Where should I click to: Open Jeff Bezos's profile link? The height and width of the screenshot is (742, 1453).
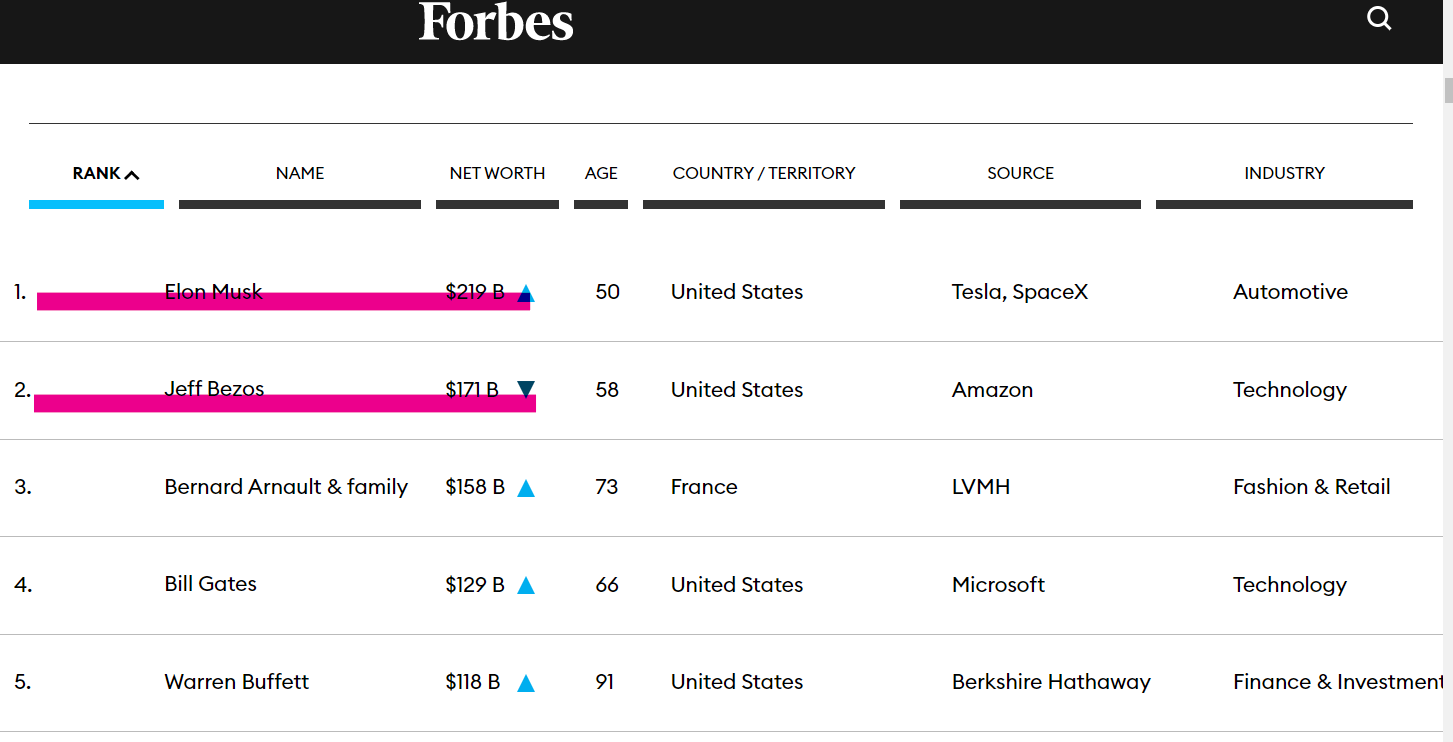pos(214,389)
